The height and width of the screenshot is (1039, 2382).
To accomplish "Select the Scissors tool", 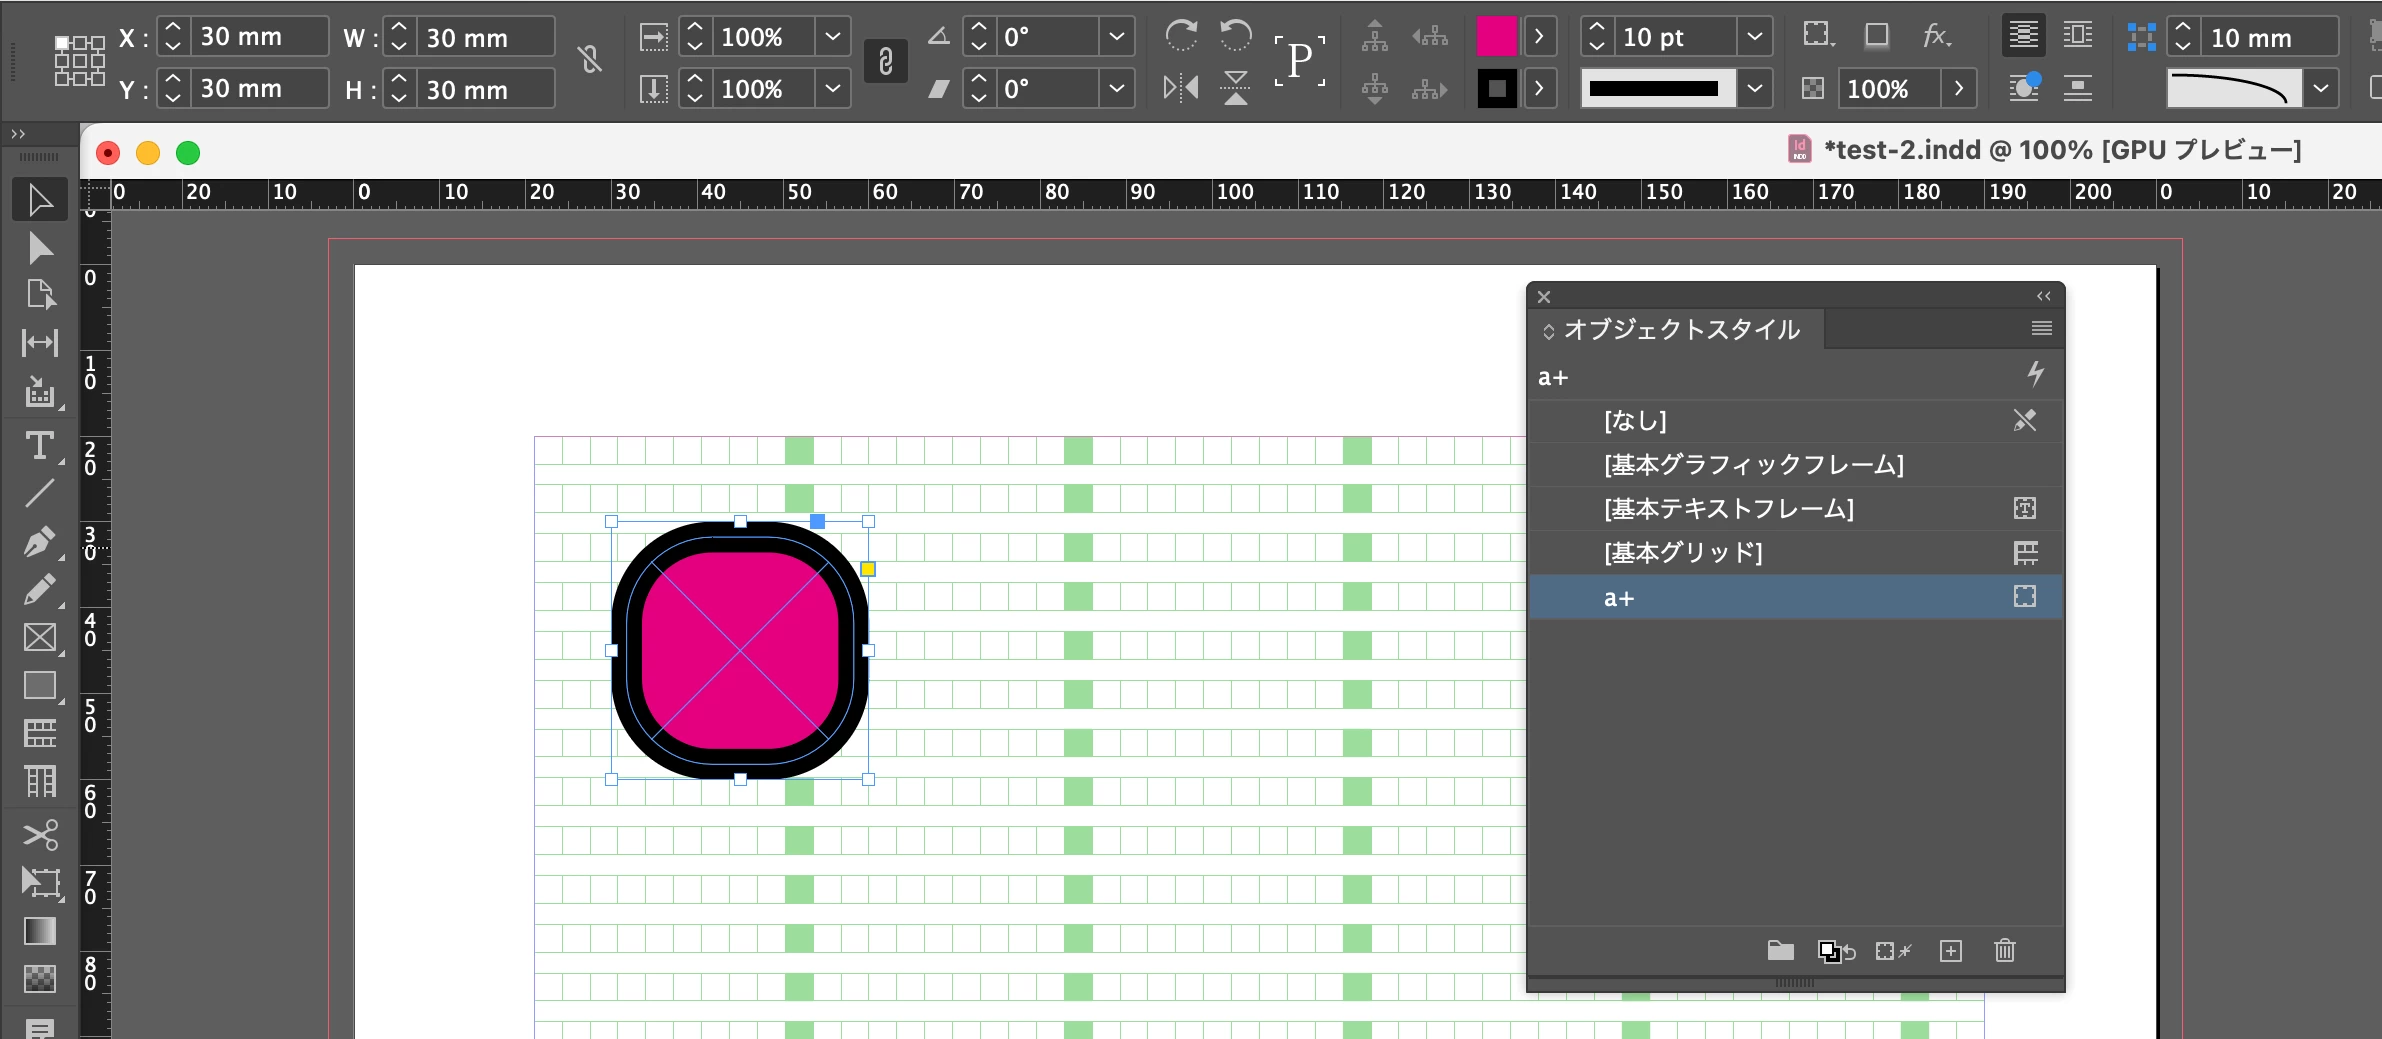I will click(x=40, y=834).
